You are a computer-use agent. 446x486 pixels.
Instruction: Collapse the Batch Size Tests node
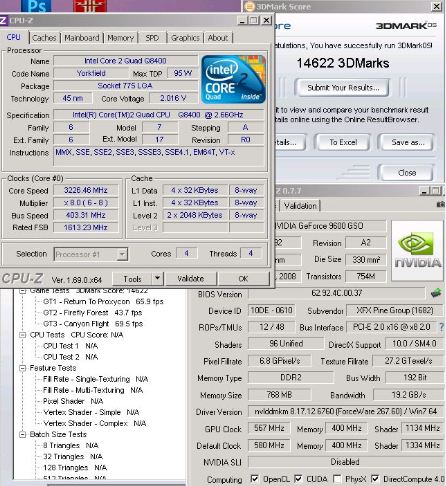22,434
